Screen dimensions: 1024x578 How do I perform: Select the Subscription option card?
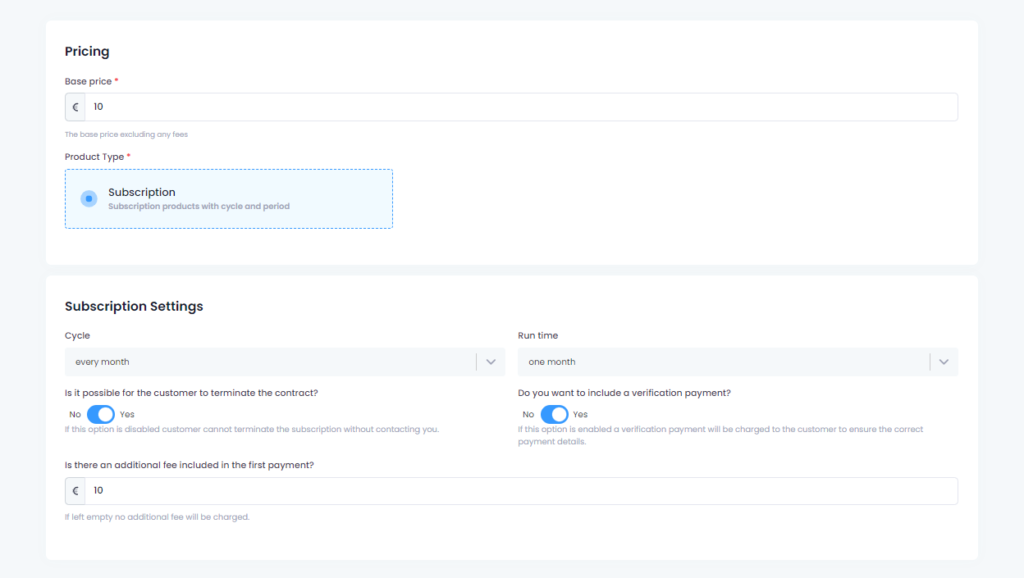(228, 198)
